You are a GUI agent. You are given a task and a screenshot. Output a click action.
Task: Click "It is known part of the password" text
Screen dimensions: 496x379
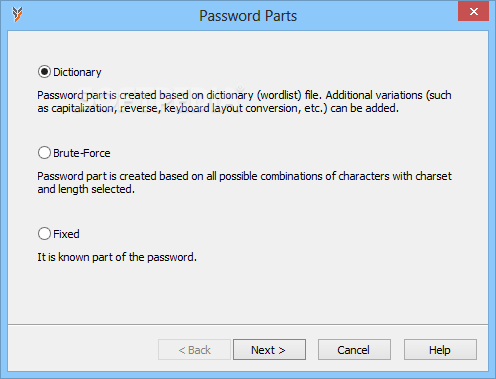(117, 257)
